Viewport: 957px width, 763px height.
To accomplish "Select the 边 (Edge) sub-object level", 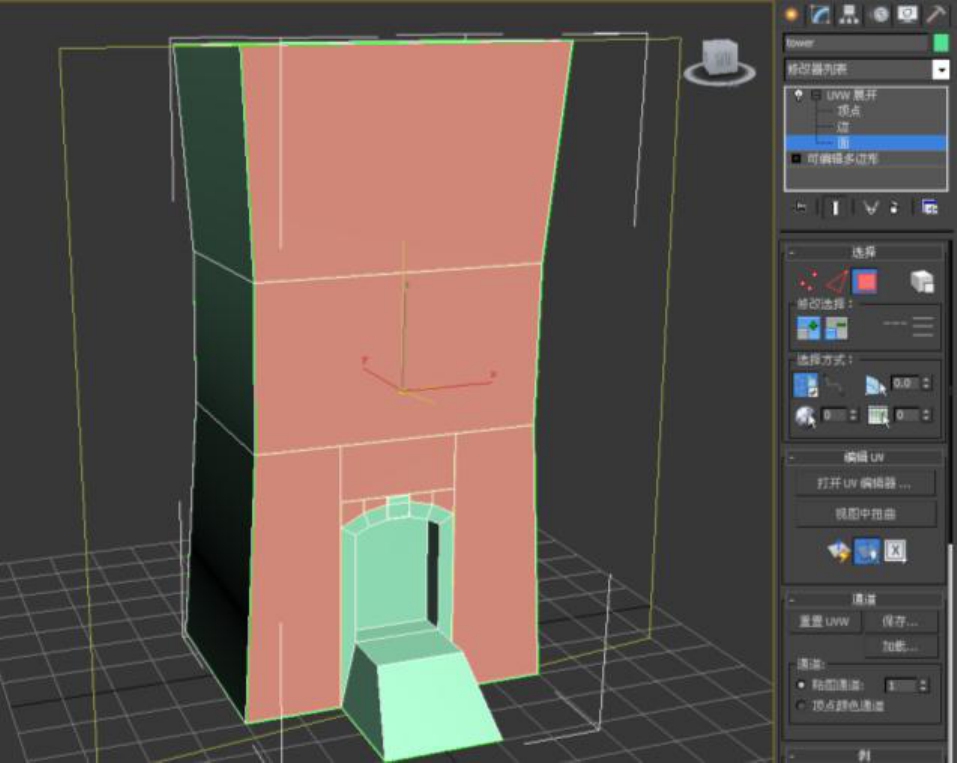I will 843,127.
